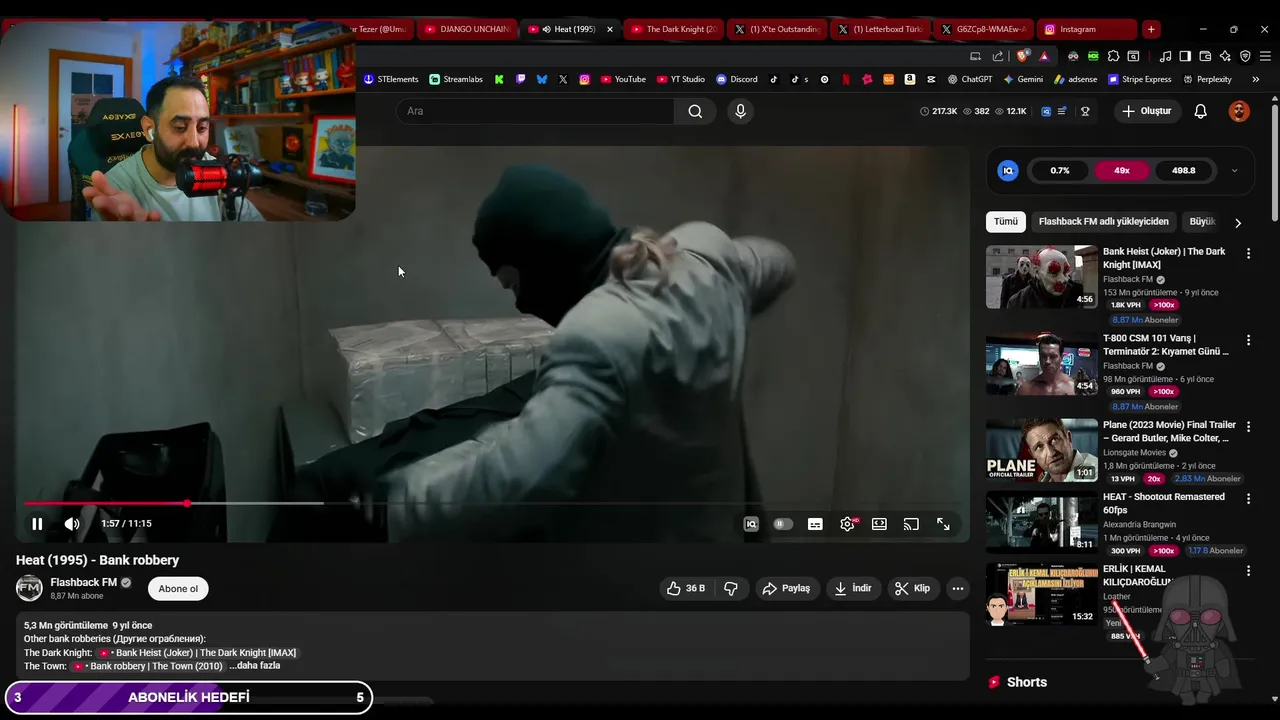The width and height of the screenshot is (1280, 720).
Task: Share the video via Paylaş
Action: pos(786,588)
